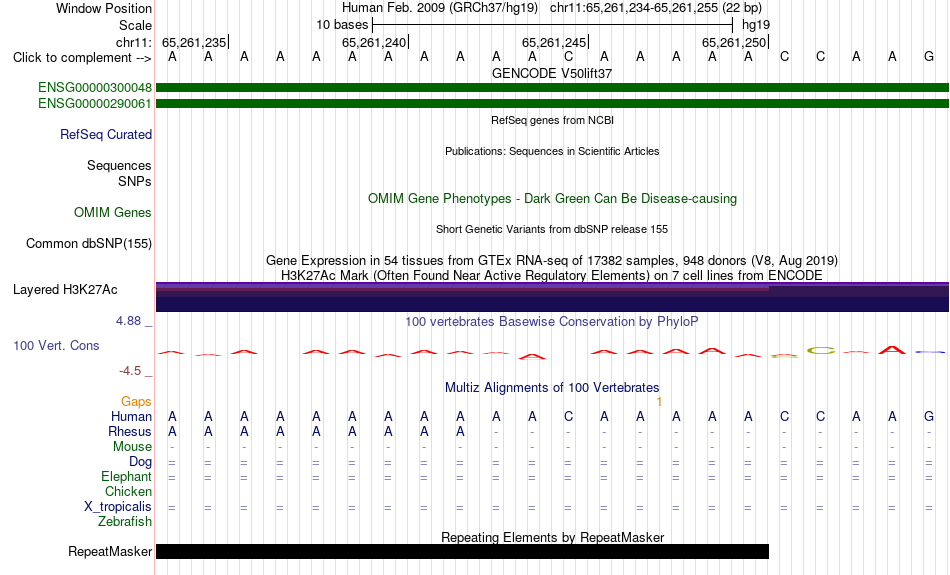This screenshot has width=950, height=575.
Task: Select the OMIM Genes track label
Action: coord(113,213)
